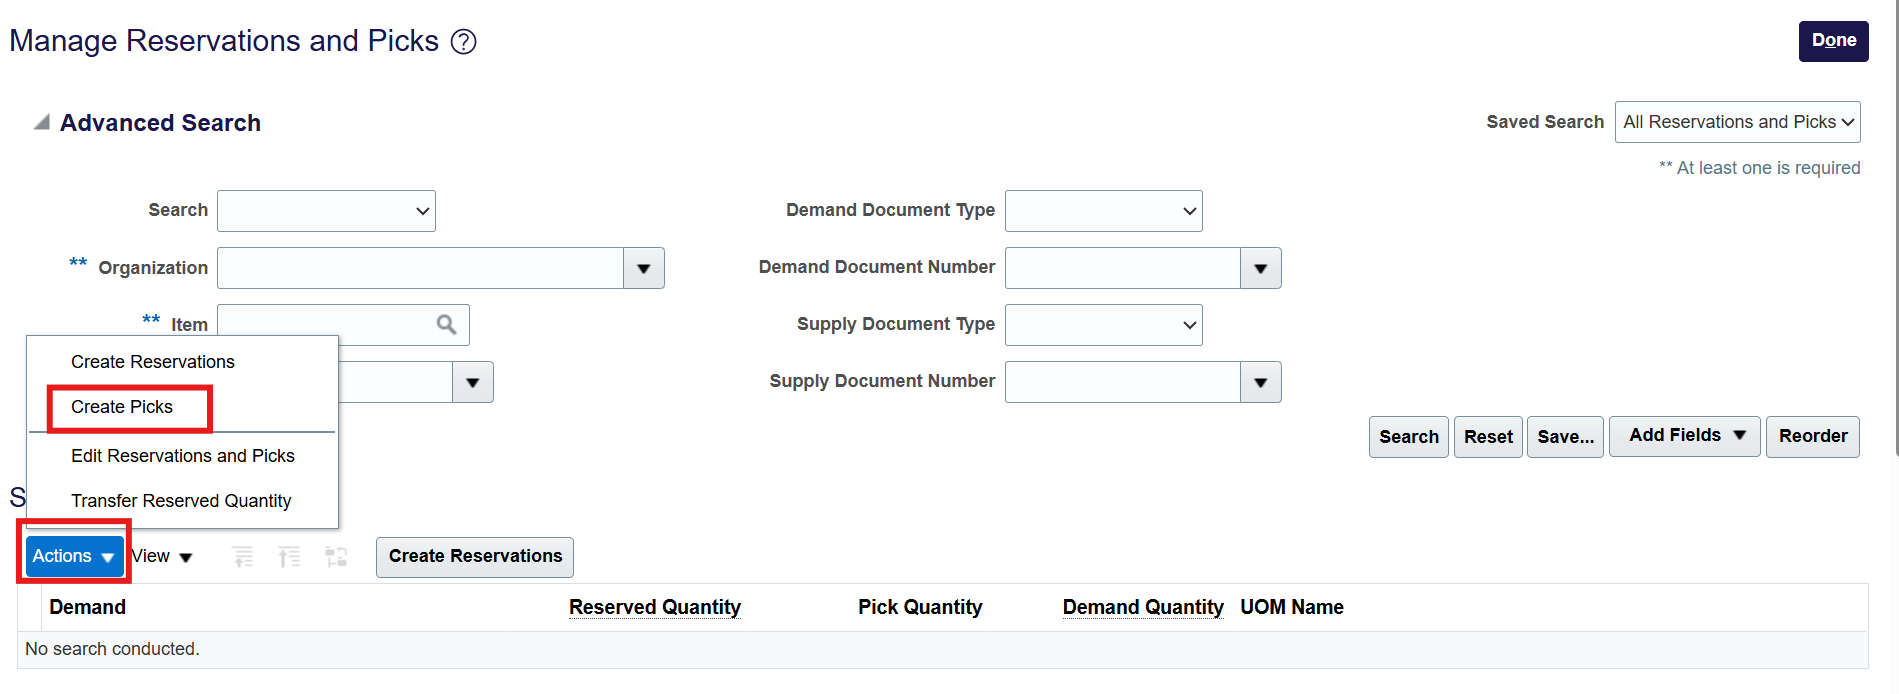Screen dimensions: 1899x694
Task: Open Demand Document Number dropdown arrow
Action: (x=1260, y=268)
